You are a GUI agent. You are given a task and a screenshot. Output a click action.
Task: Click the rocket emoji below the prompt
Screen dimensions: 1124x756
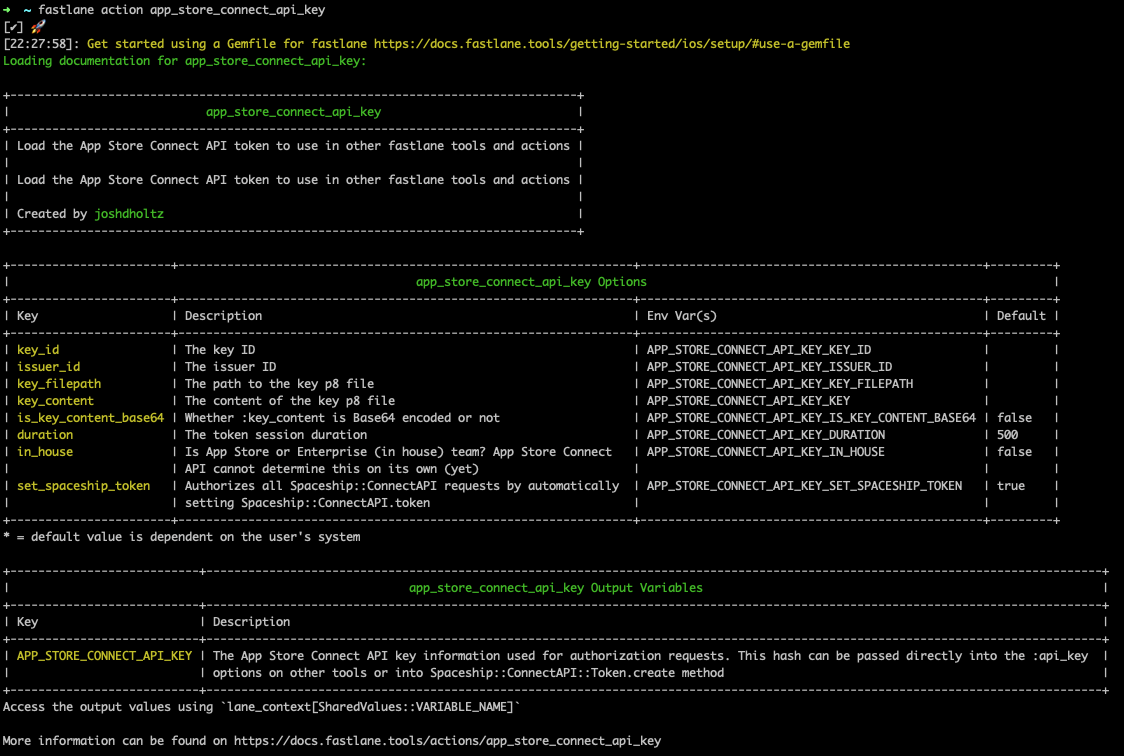38,27
